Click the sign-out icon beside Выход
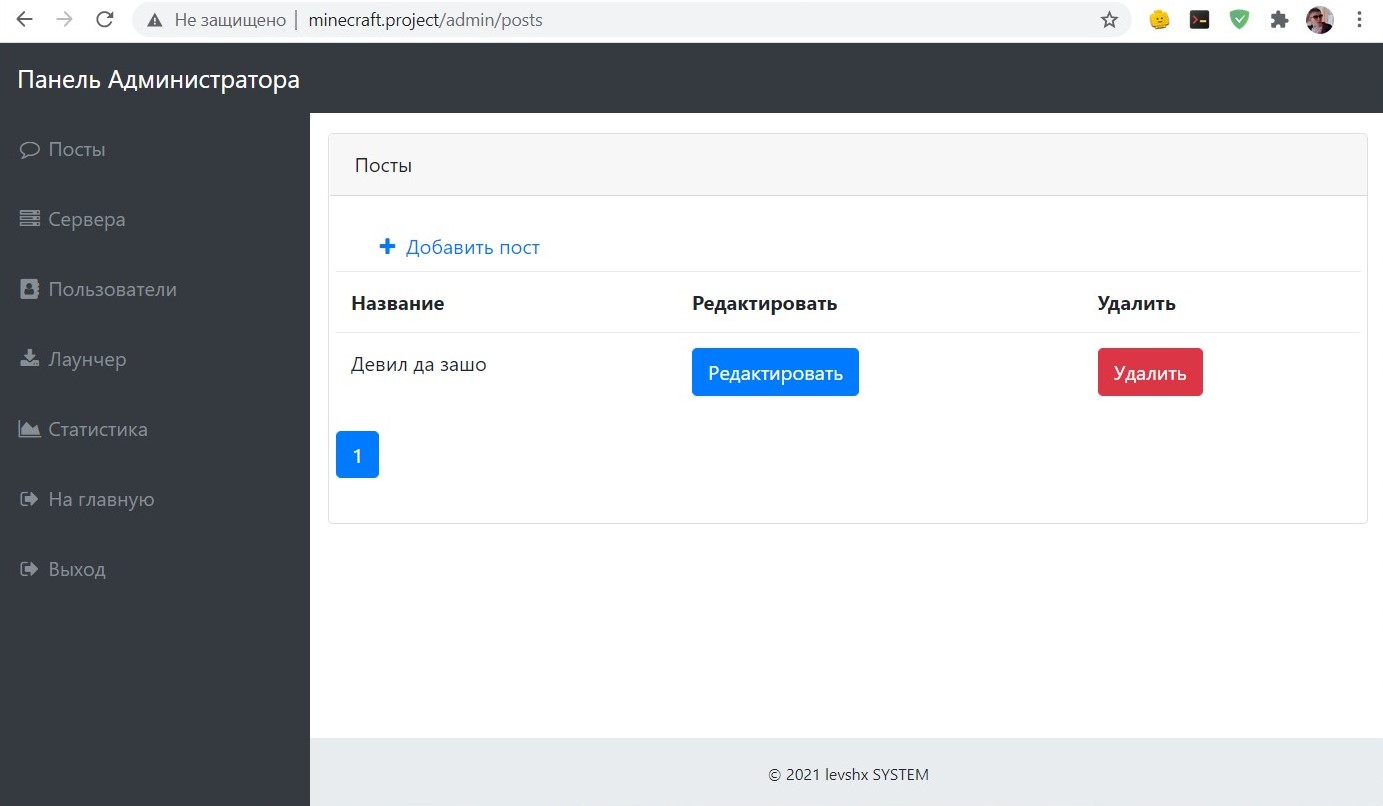 pos(29,569)
